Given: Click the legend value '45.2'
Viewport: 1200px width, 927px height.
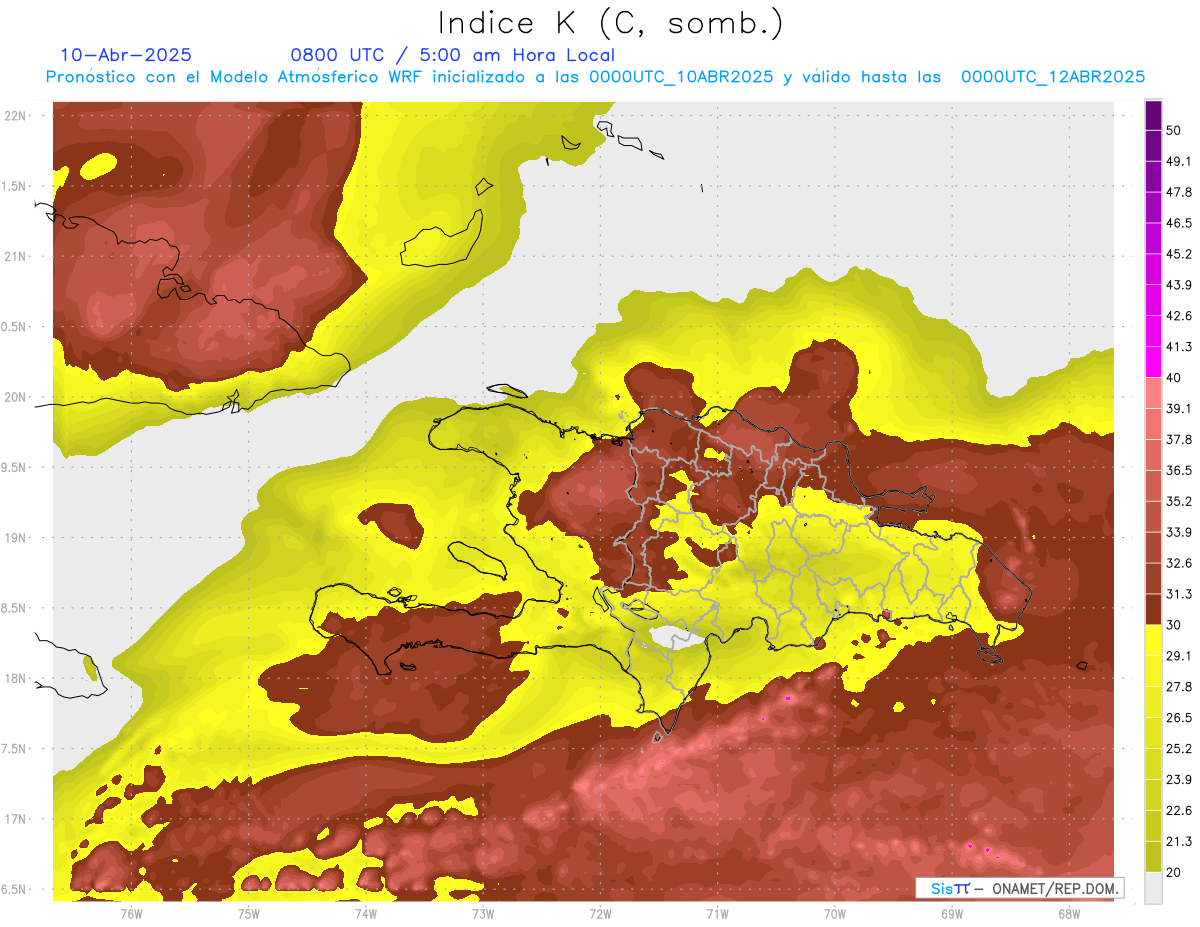Looking at the screenshot, I should (1179, 254).
